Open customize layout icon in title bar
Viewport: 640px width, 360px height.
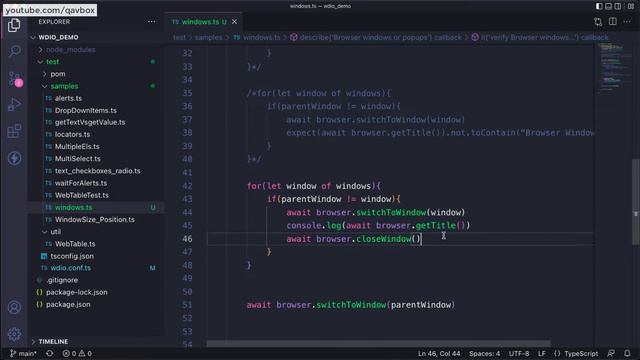[631, 6]
